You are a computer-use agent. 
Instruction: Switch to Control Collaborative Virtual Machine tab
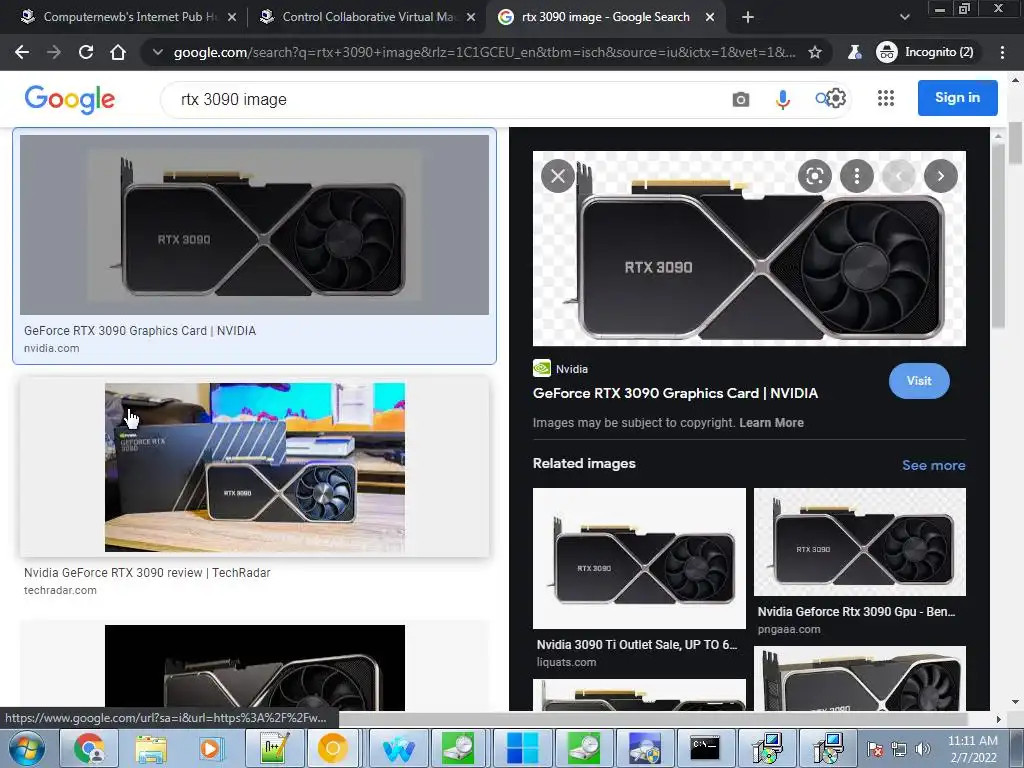click(x=368, y=17)
